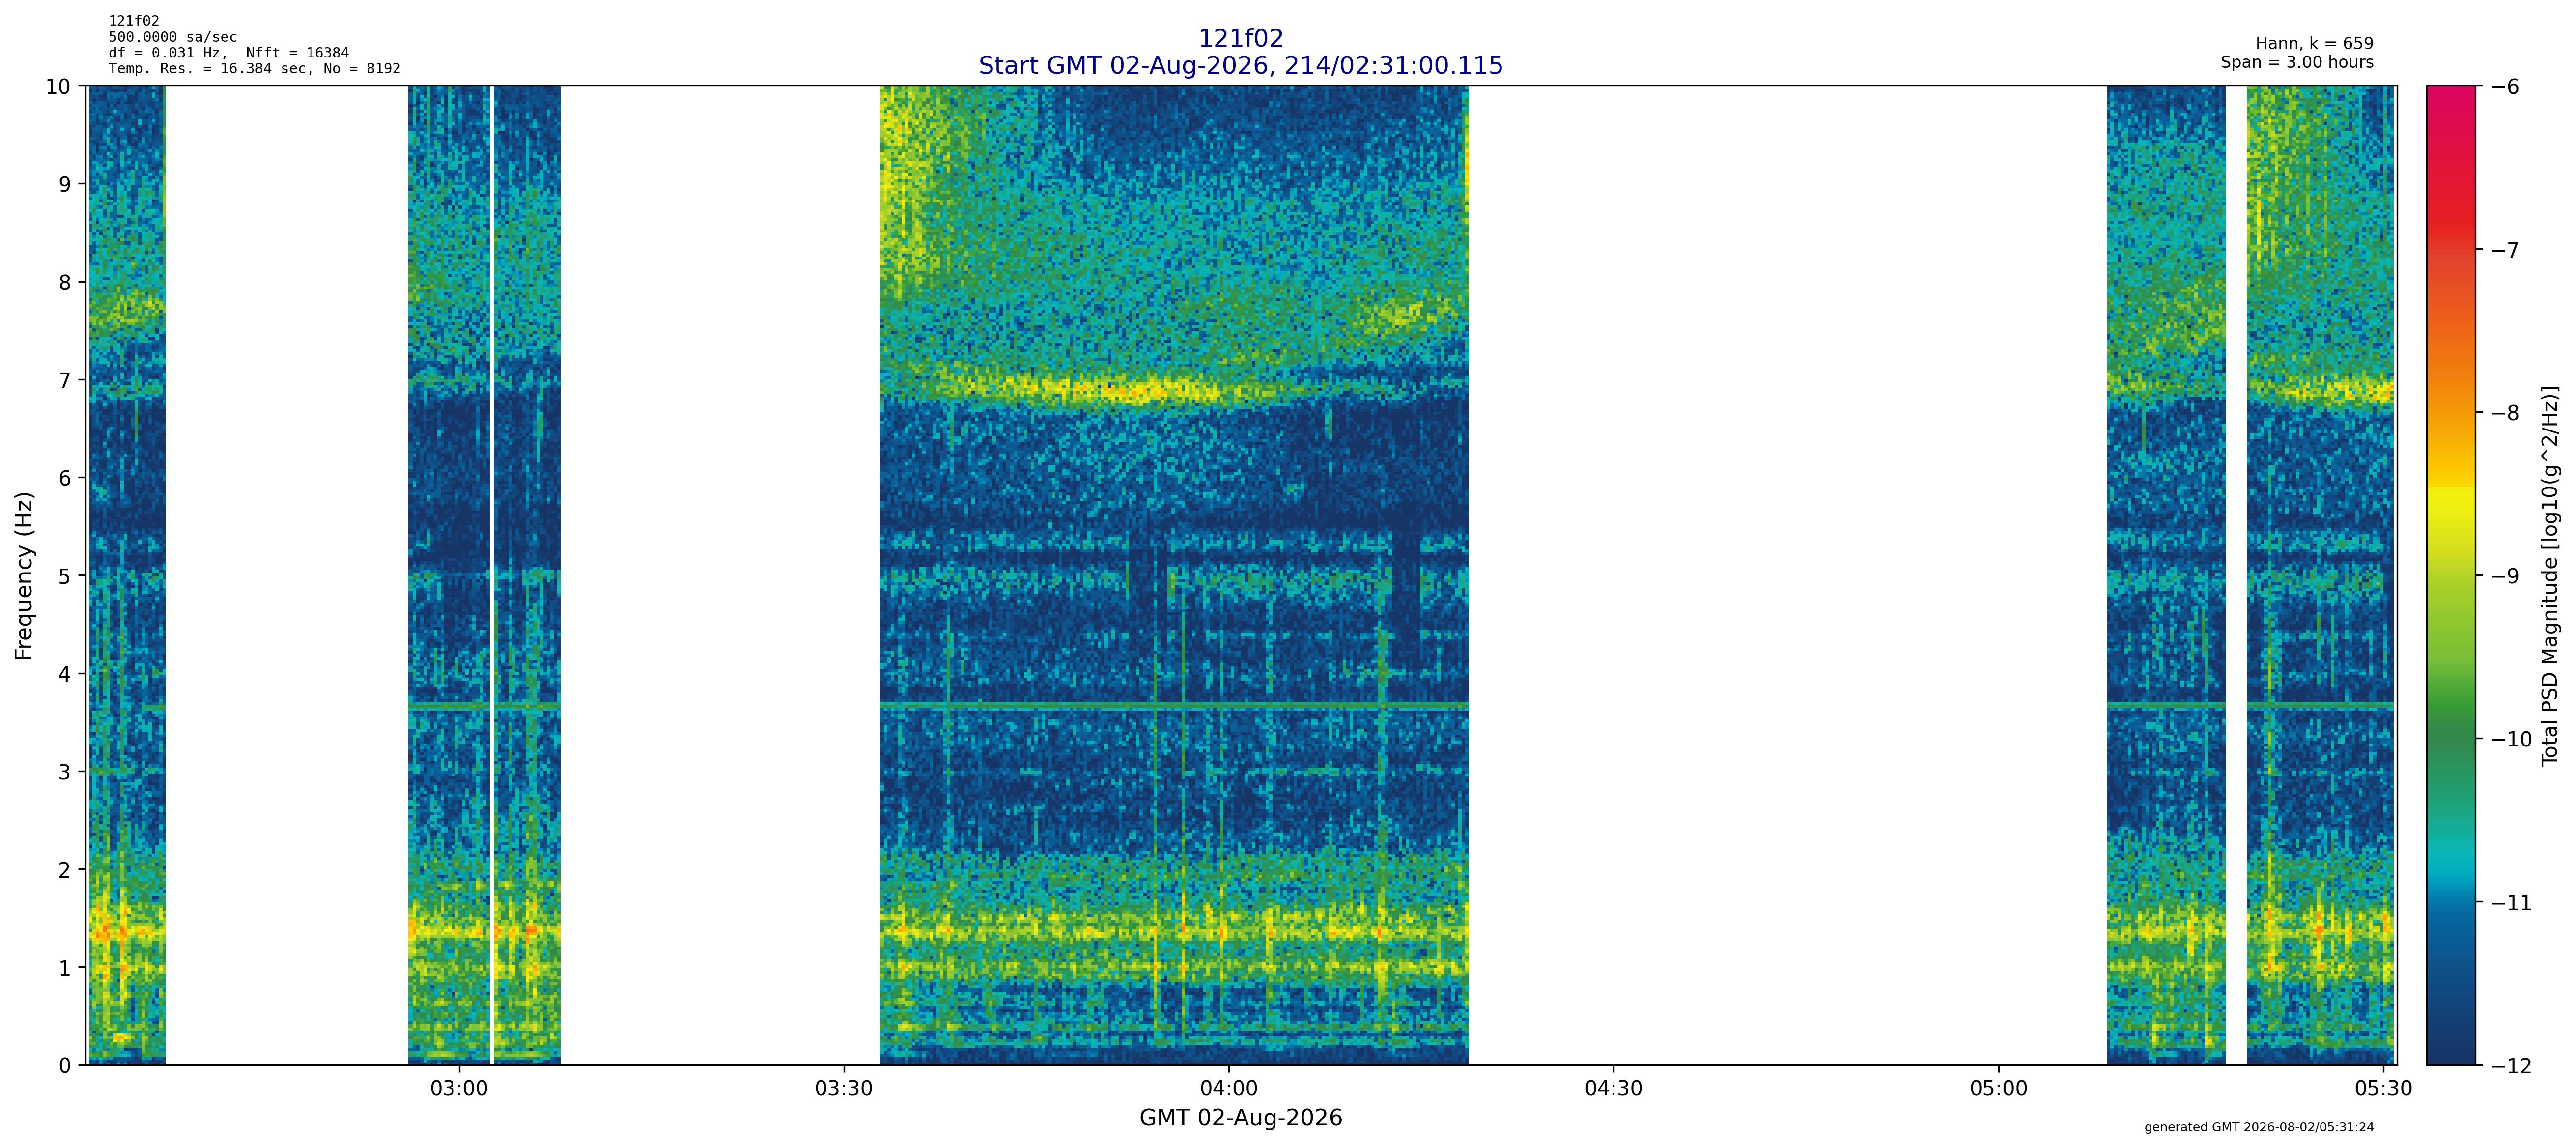Viewport: 2576px width, 1148px height.
Task: Click the 'Total PSD Magnitude [log10(g^2/Hz)]' colorbar label
Action: (2549, 575)
